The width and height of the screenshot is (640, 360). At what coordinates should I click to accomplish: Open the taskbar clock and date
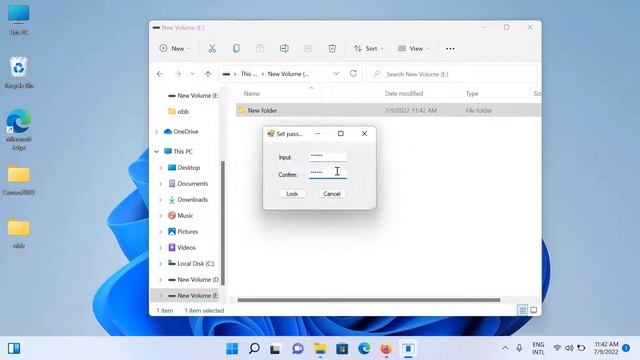tap(606, 348)
